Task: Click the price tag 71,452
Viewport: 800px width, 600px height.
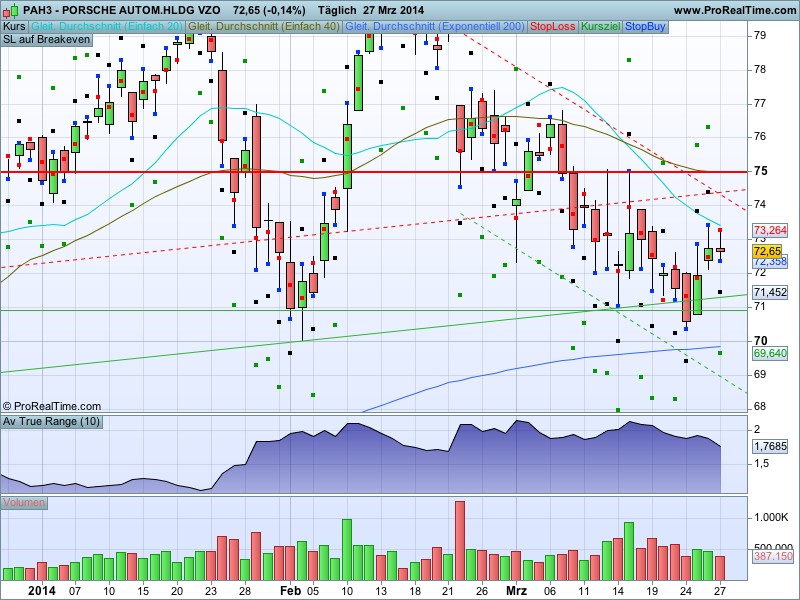Action: click(770, 292)
